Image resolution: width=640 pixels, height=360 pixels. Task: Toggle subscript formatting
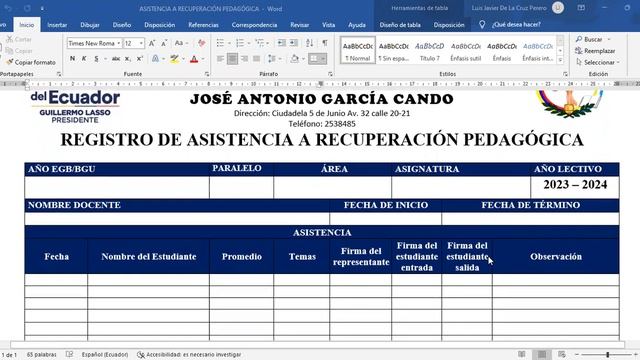tap(128, 59)
